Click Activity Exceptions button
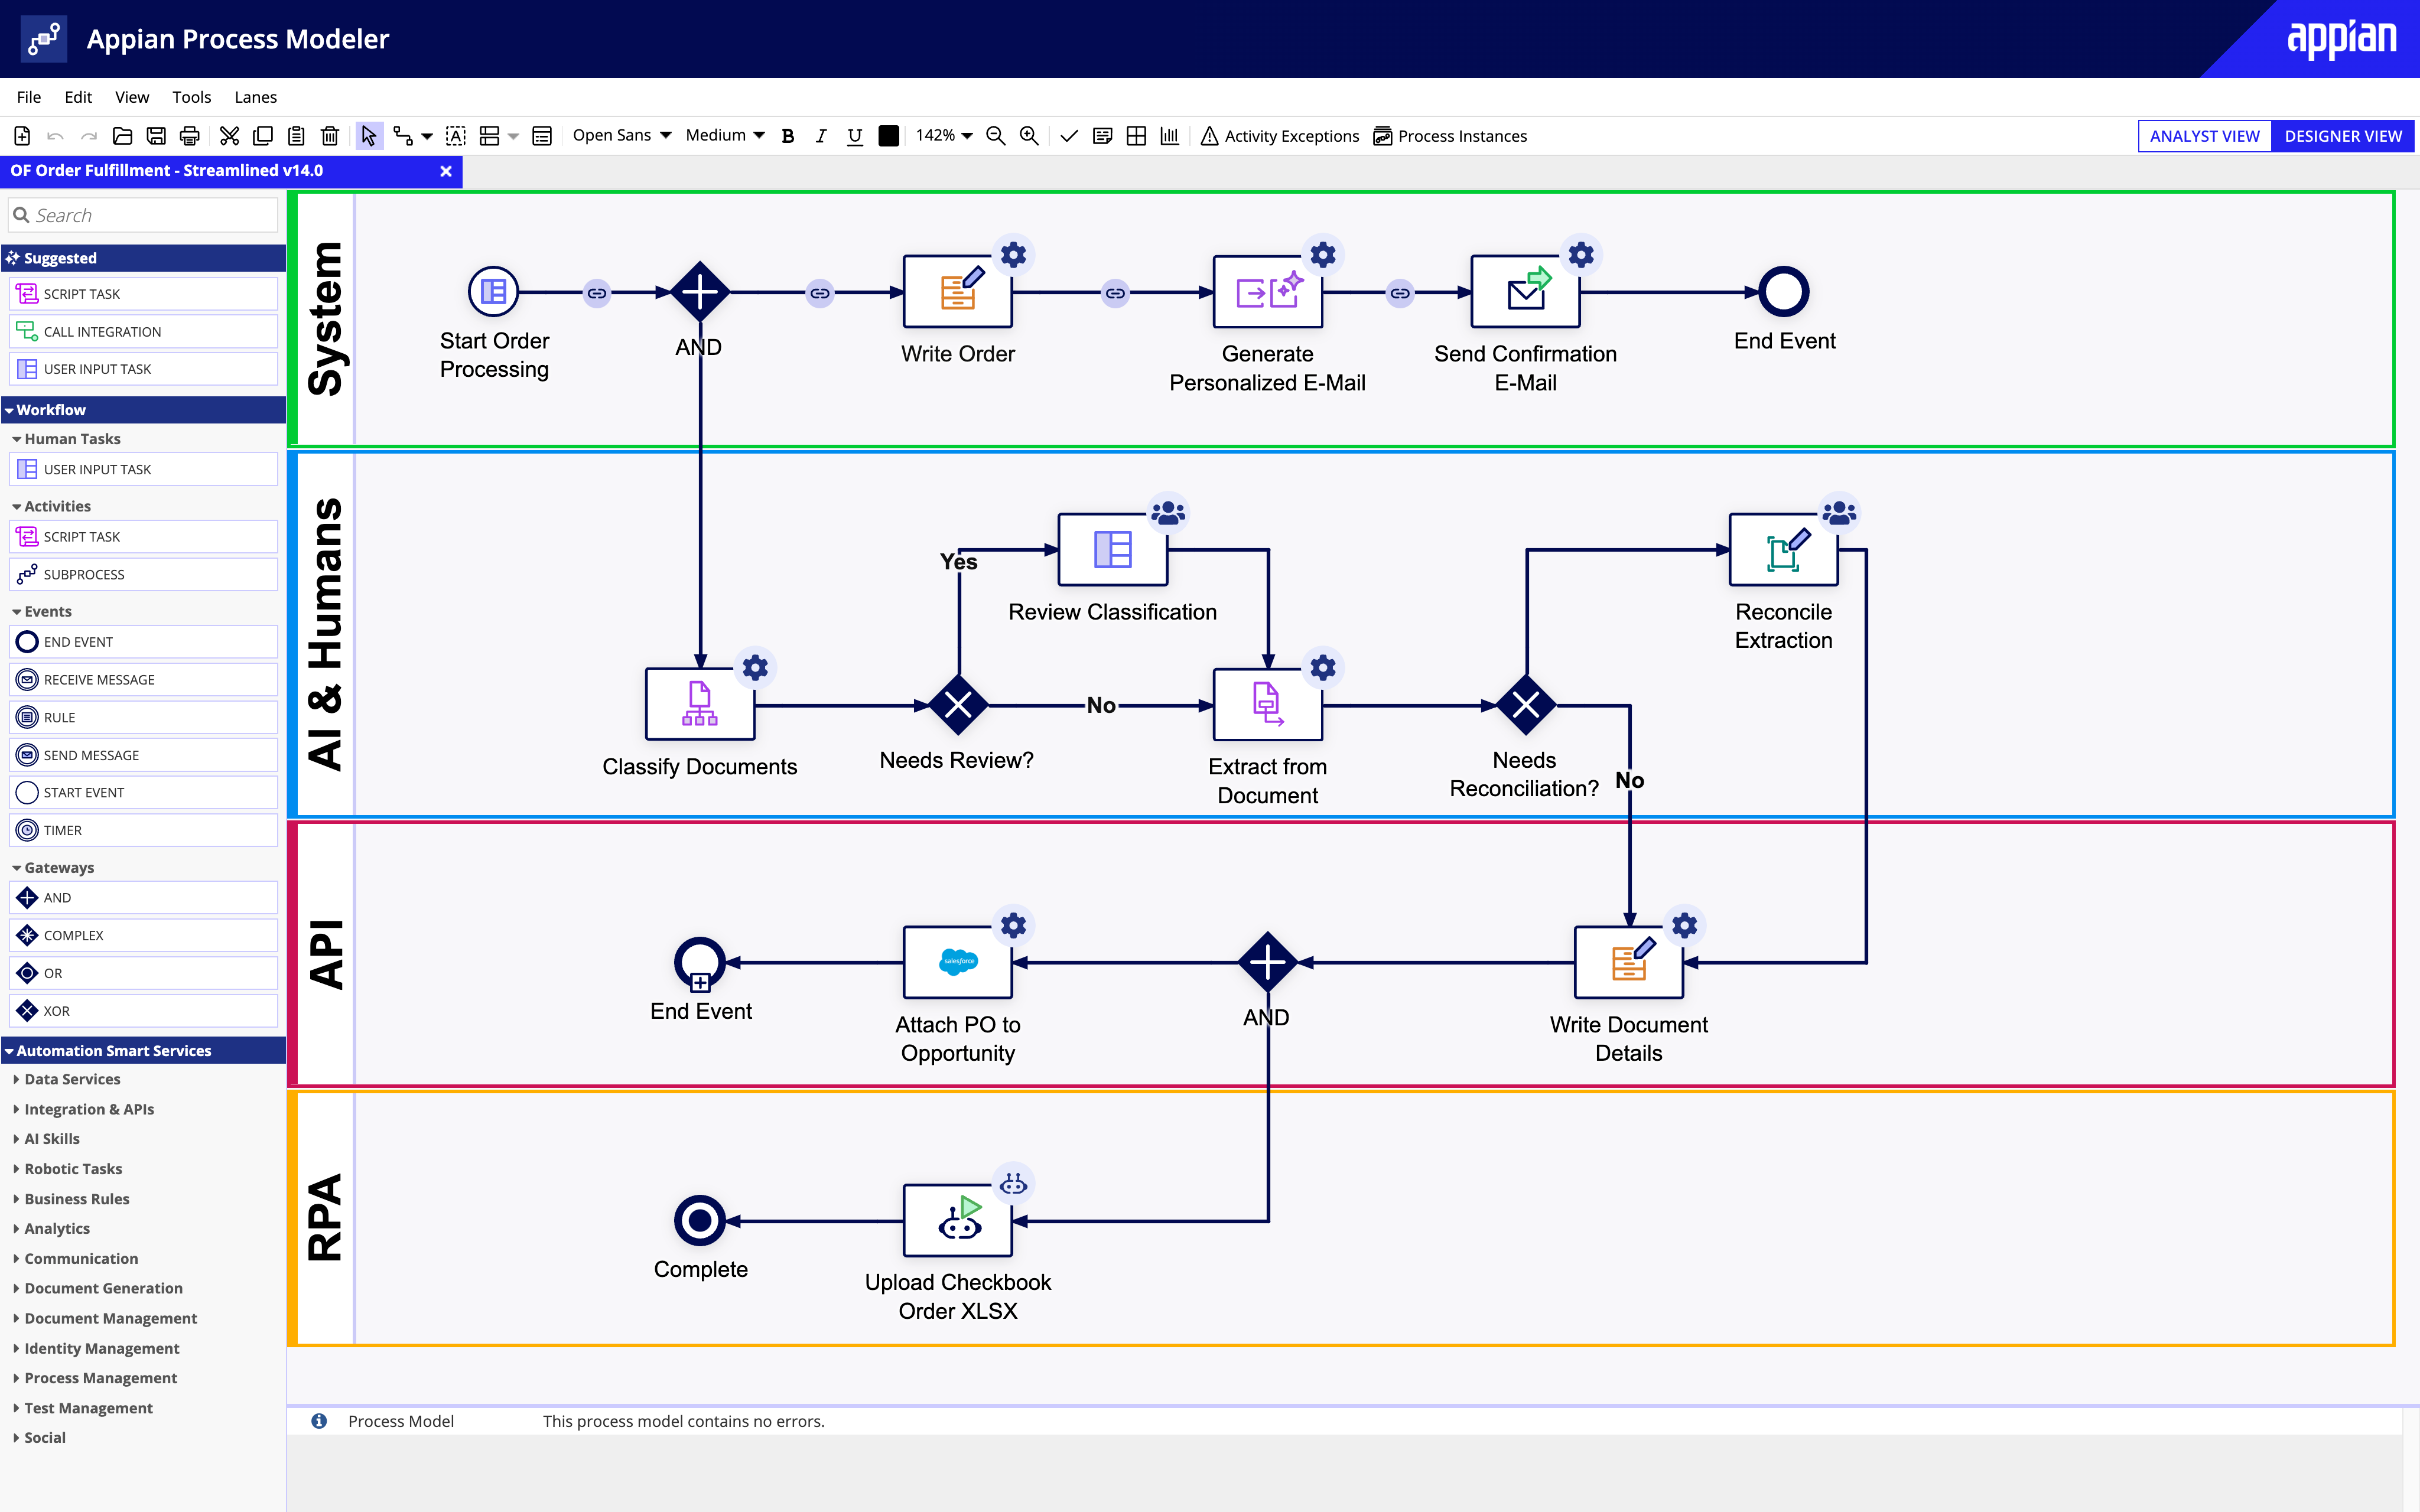The width and height of the screenshot is (2420, 1512). tap(1280, 136)
